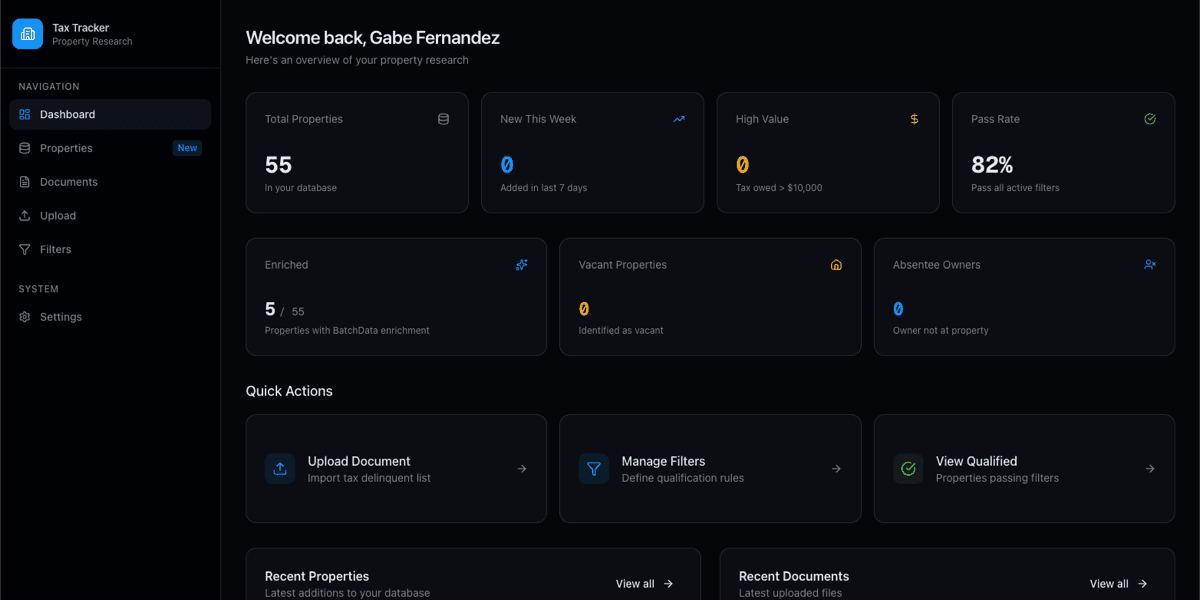Open Properties in the sidebar navigation
This screenshot has height=600, width=1200.
[66, 148]
